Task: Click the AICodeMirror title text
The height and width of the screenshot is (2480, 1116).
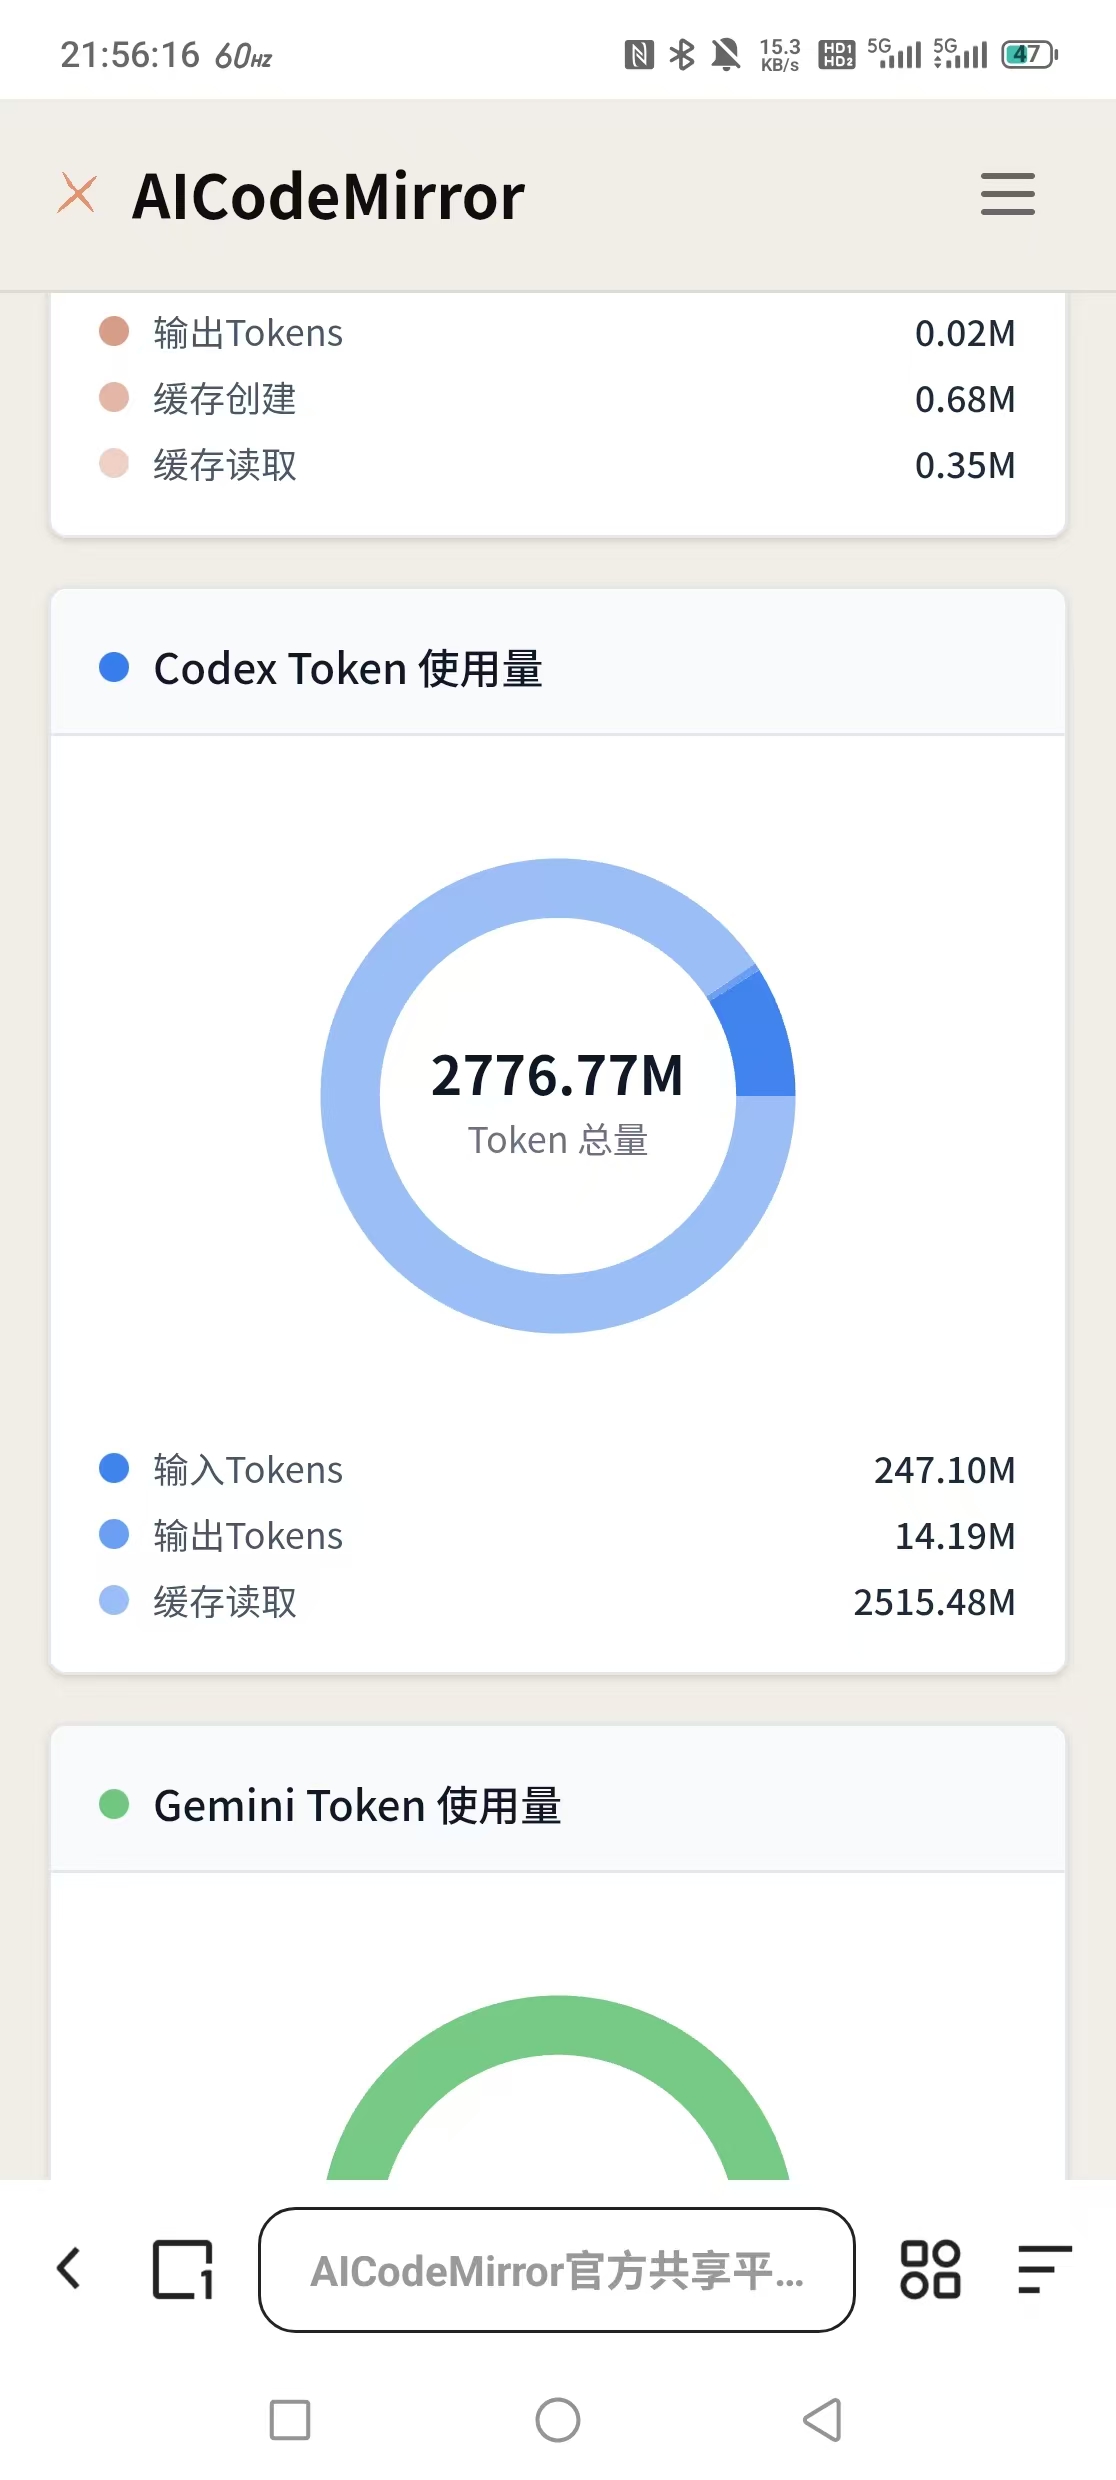Action: click(328, 196)
